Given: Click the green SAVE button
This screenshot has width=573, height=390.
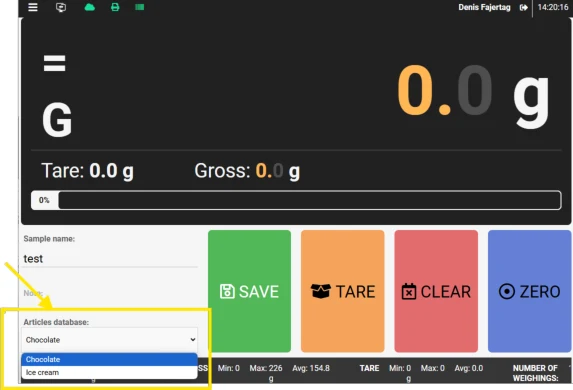Looking at the screenshot, I should [250, 291].
